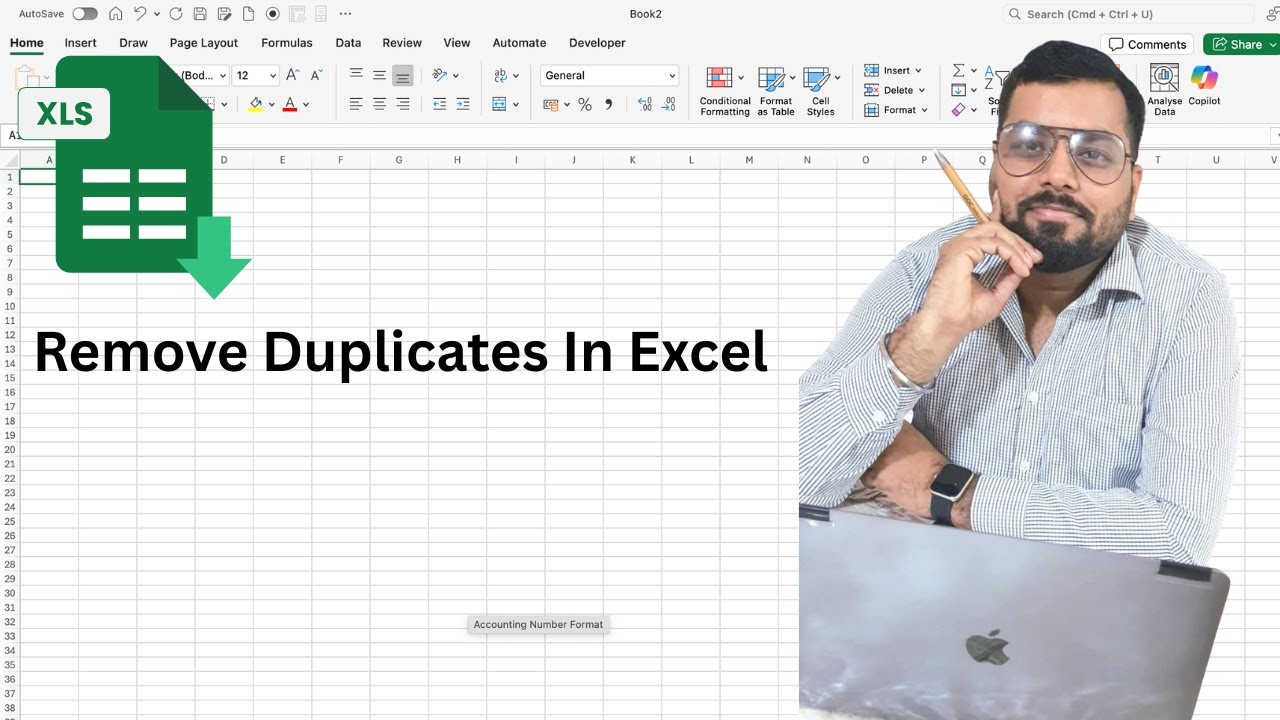Viewport: 1280px width, 720px height.
Task: Click the Home house icon in title bar
Action: point(116,14)
